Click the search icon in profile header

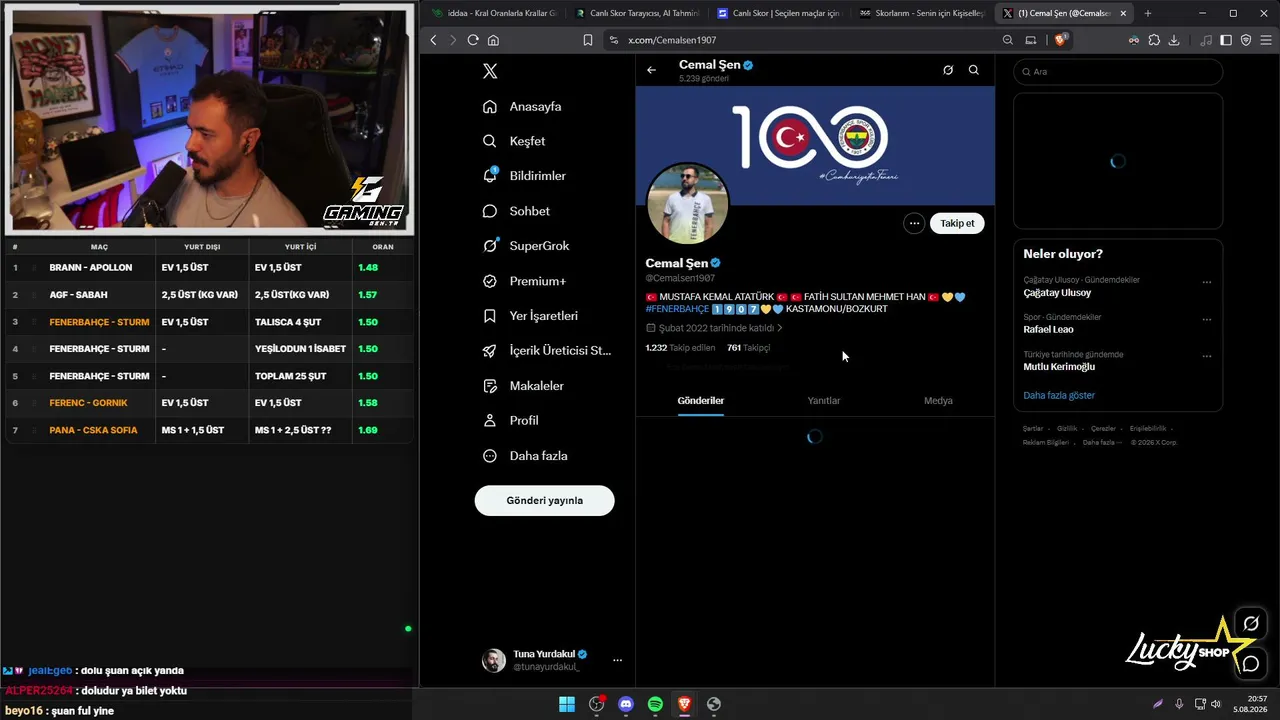974,70
